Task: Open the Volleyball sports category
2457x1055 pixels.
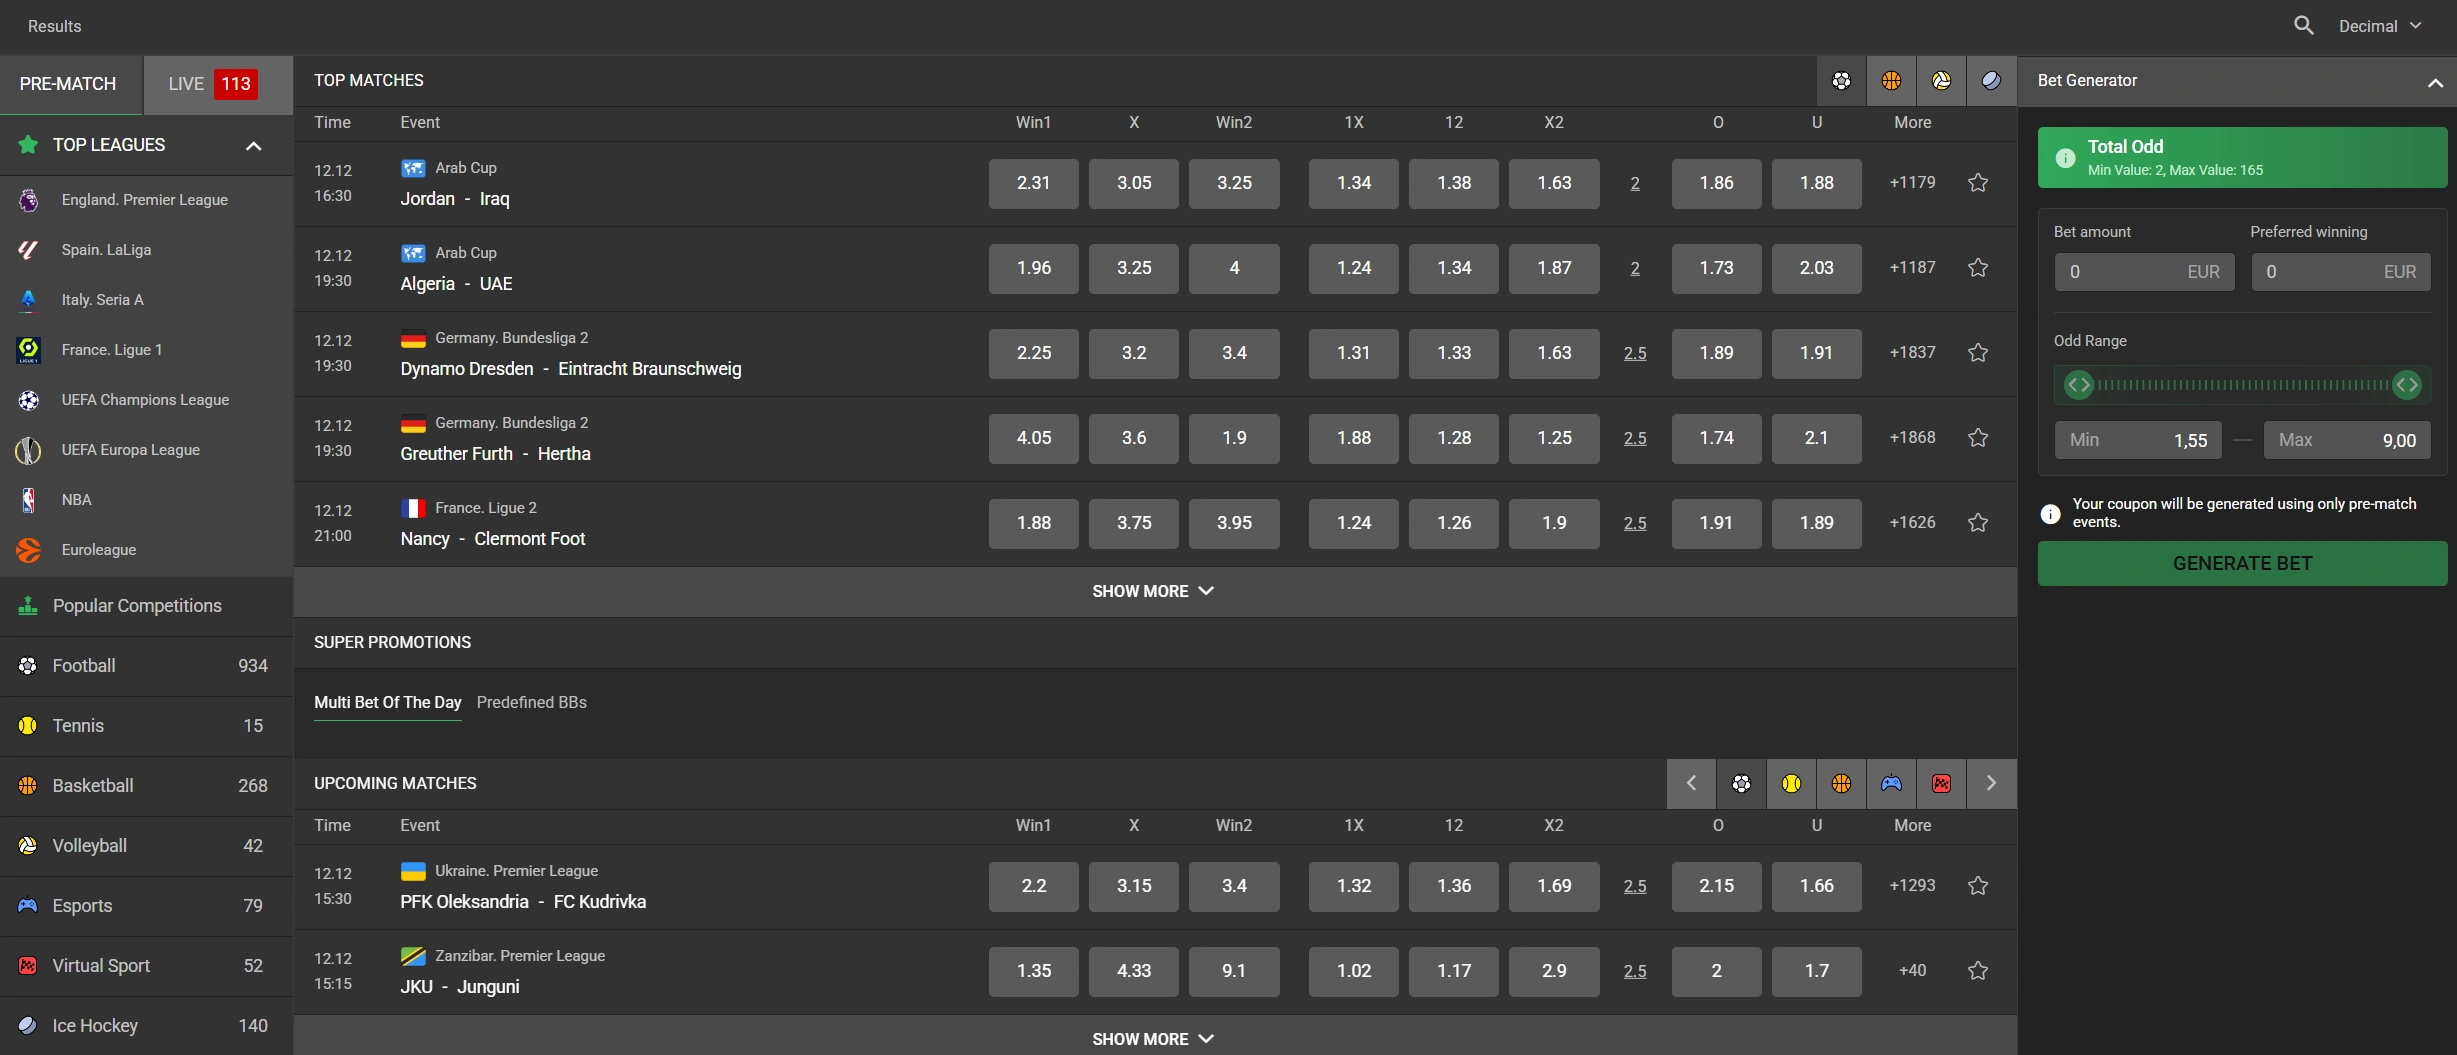Action: click(146, 846)
